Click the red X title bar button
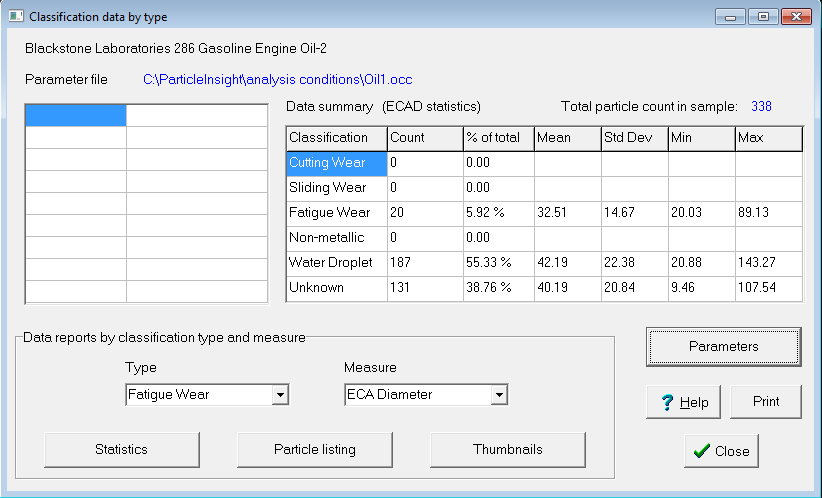The width and height of the screenshot is (822, 498). click(x=795, y=17)
